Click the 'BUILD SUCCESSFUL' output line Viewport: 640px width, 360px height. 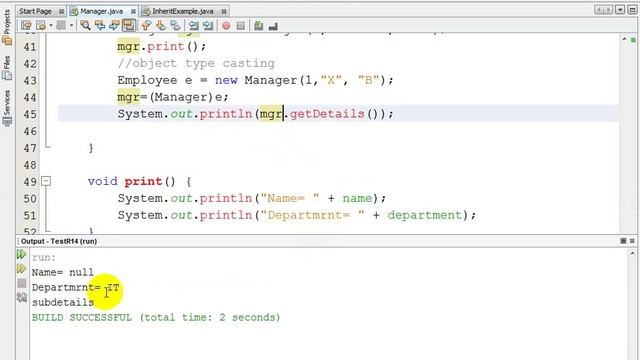[156, 318]
